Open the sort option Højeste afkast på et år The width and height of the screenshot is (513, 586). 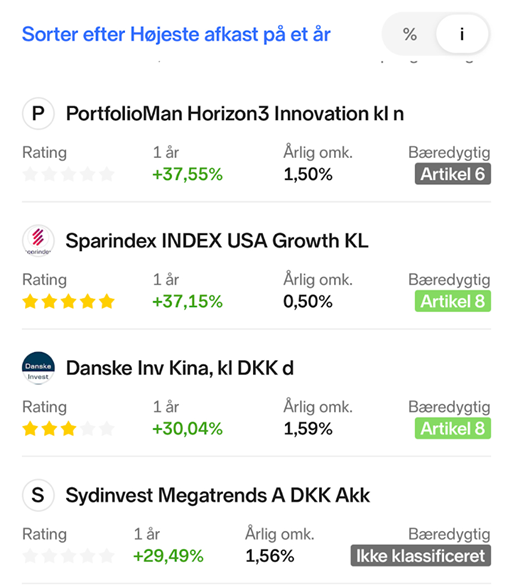pyautogui.click(x=176, y=34)
